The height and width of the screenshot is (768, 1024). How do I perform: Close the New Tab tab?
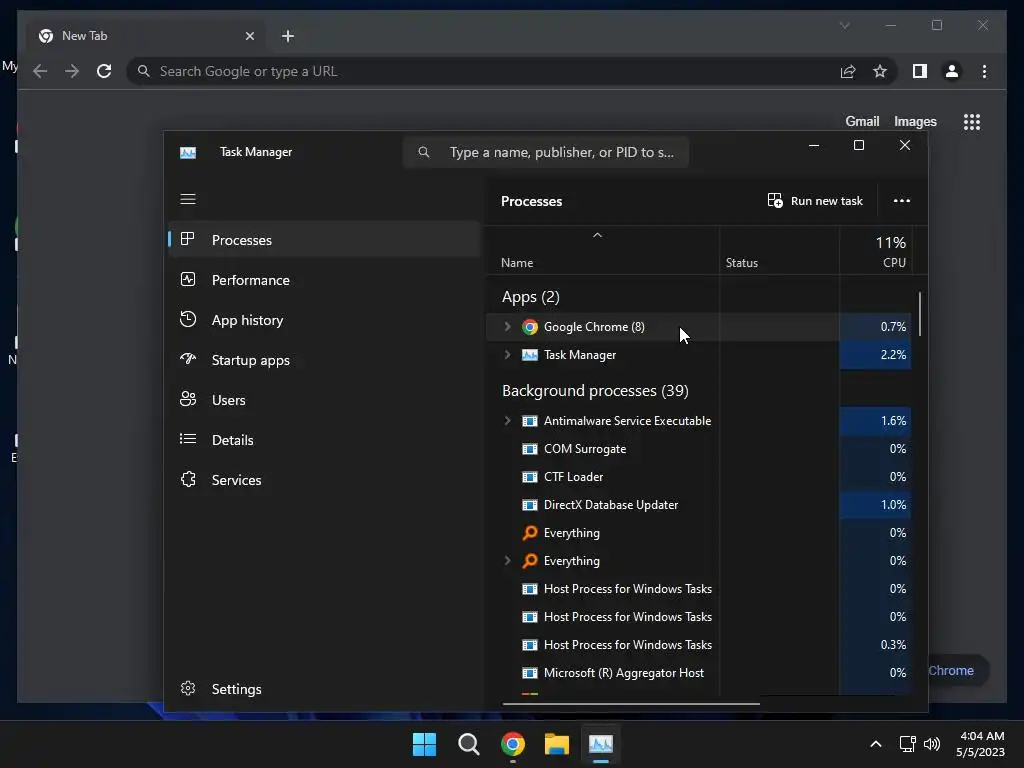coord(249,36)
